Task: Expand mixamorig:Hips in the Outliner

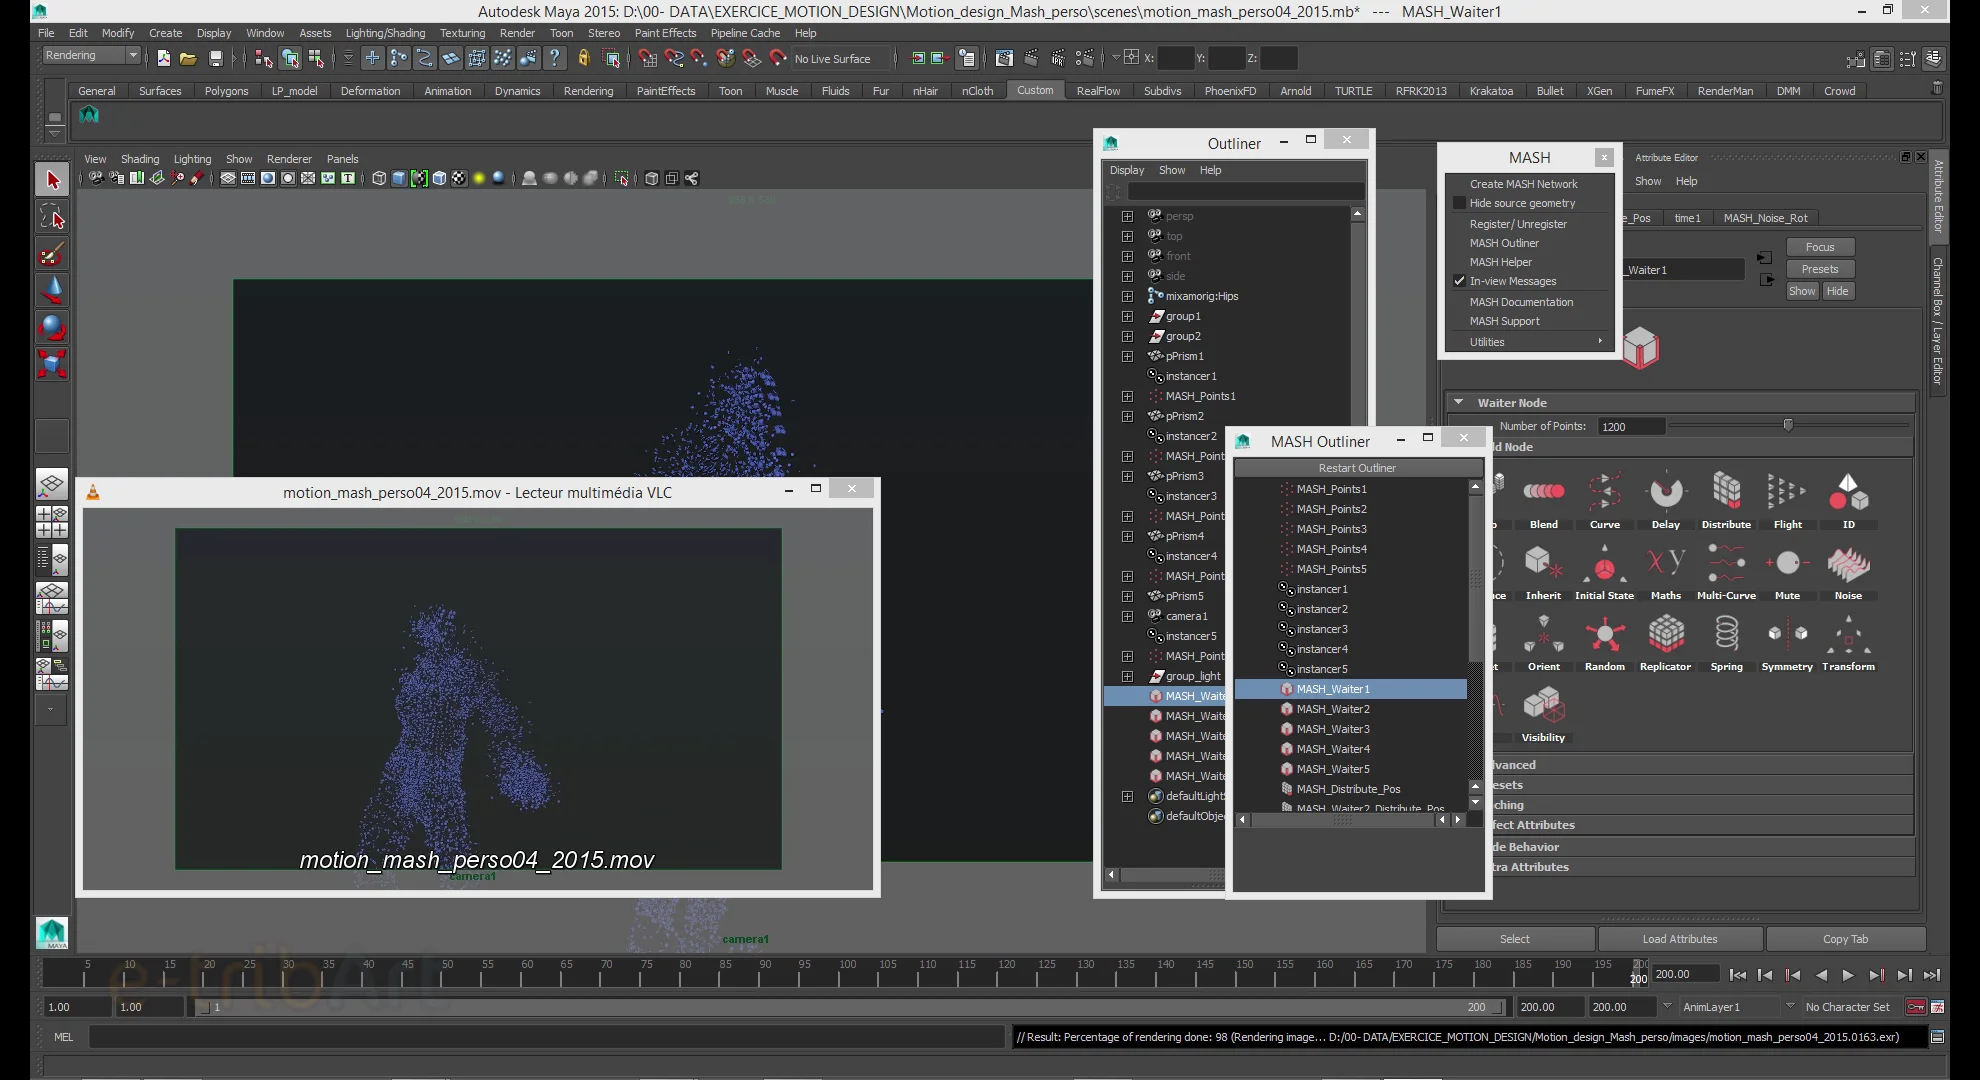Action: [x=1128, y=296]
